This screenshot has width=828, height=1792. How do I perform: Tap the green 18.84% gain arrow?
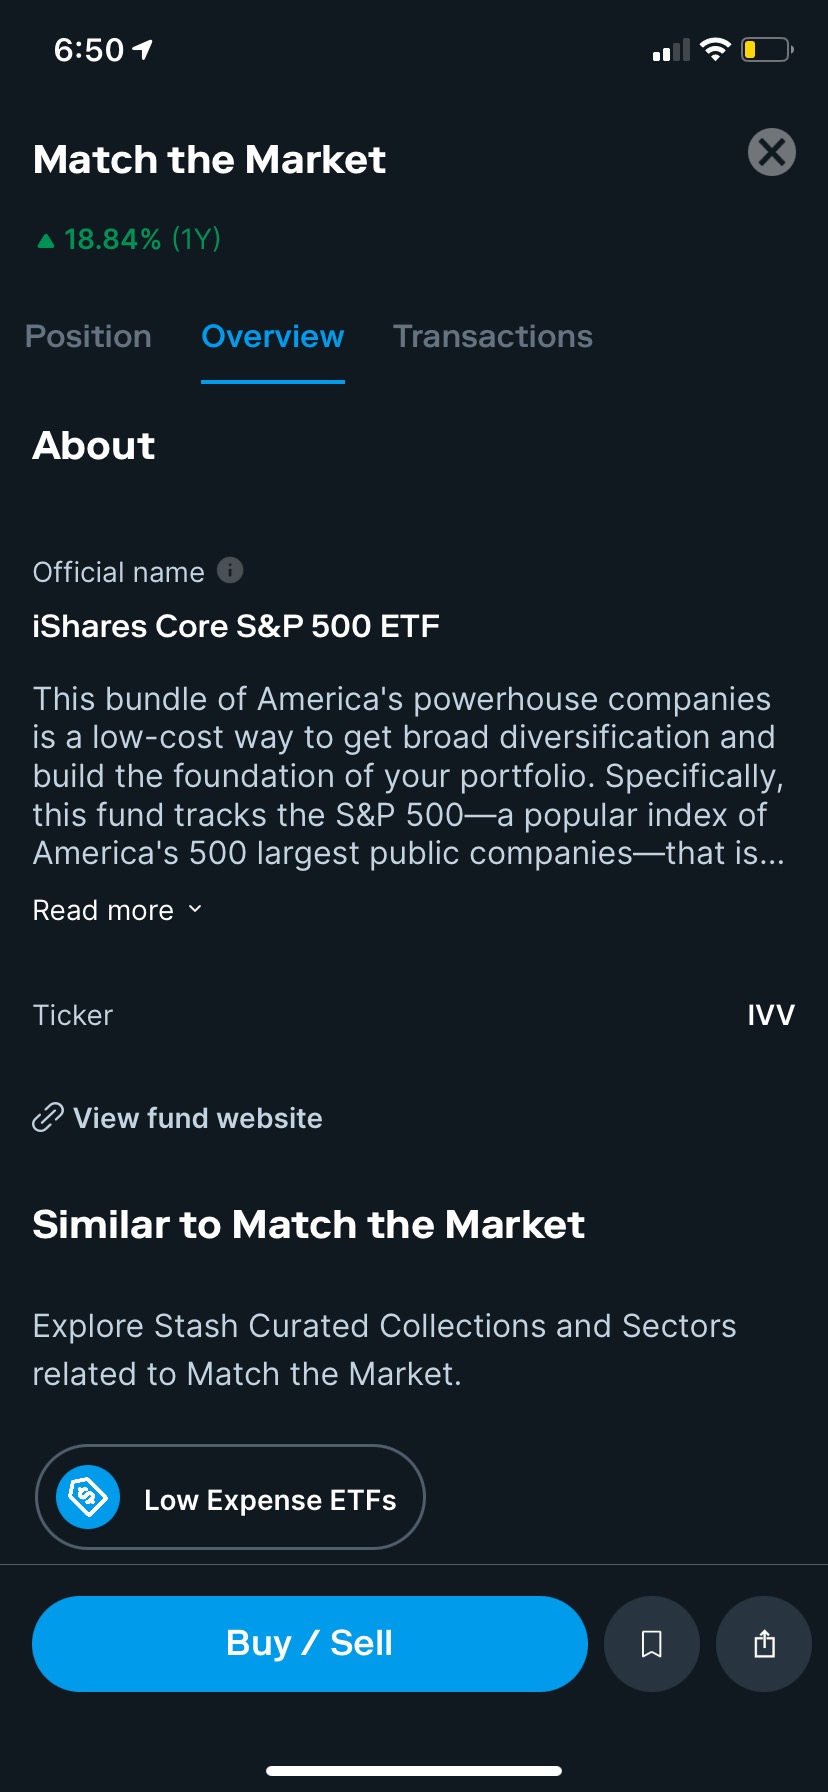coord(45,240)
